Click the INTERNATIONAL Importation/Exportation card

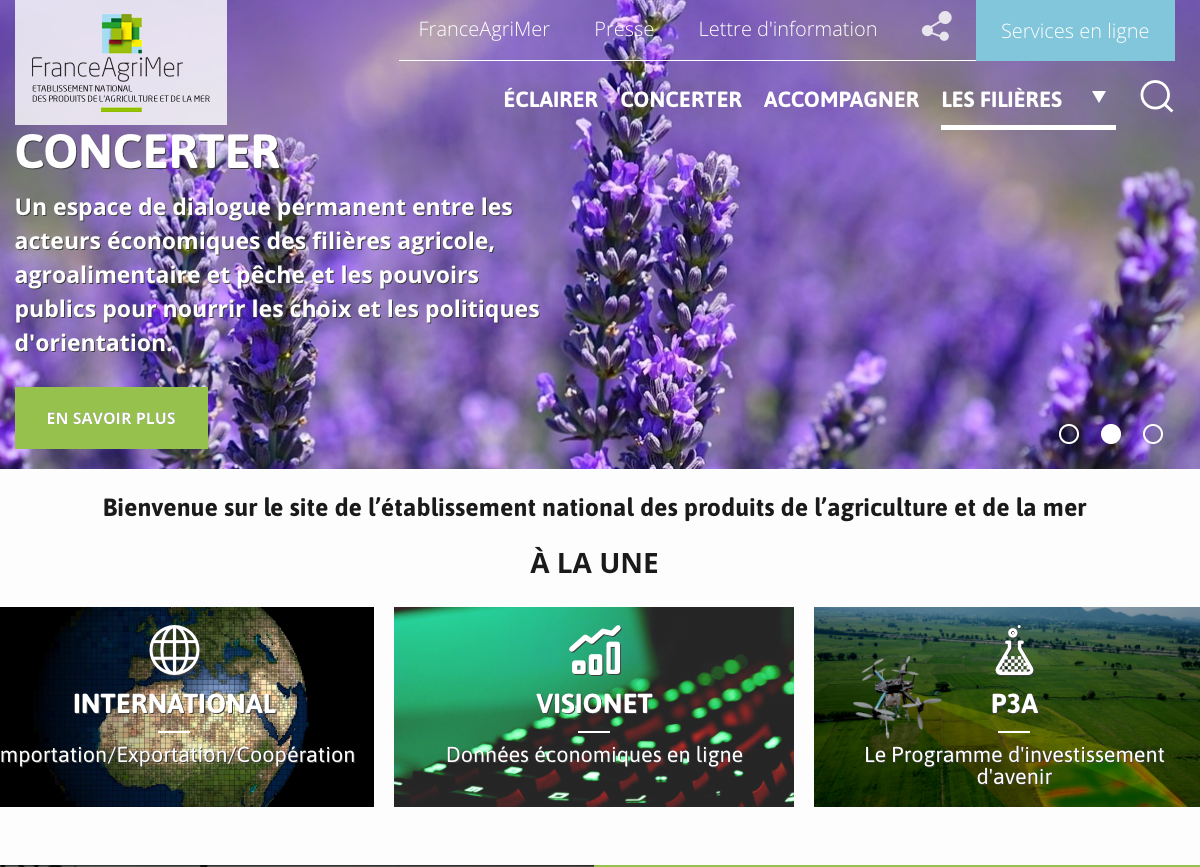pyautogui.click(x=187, y=706)
